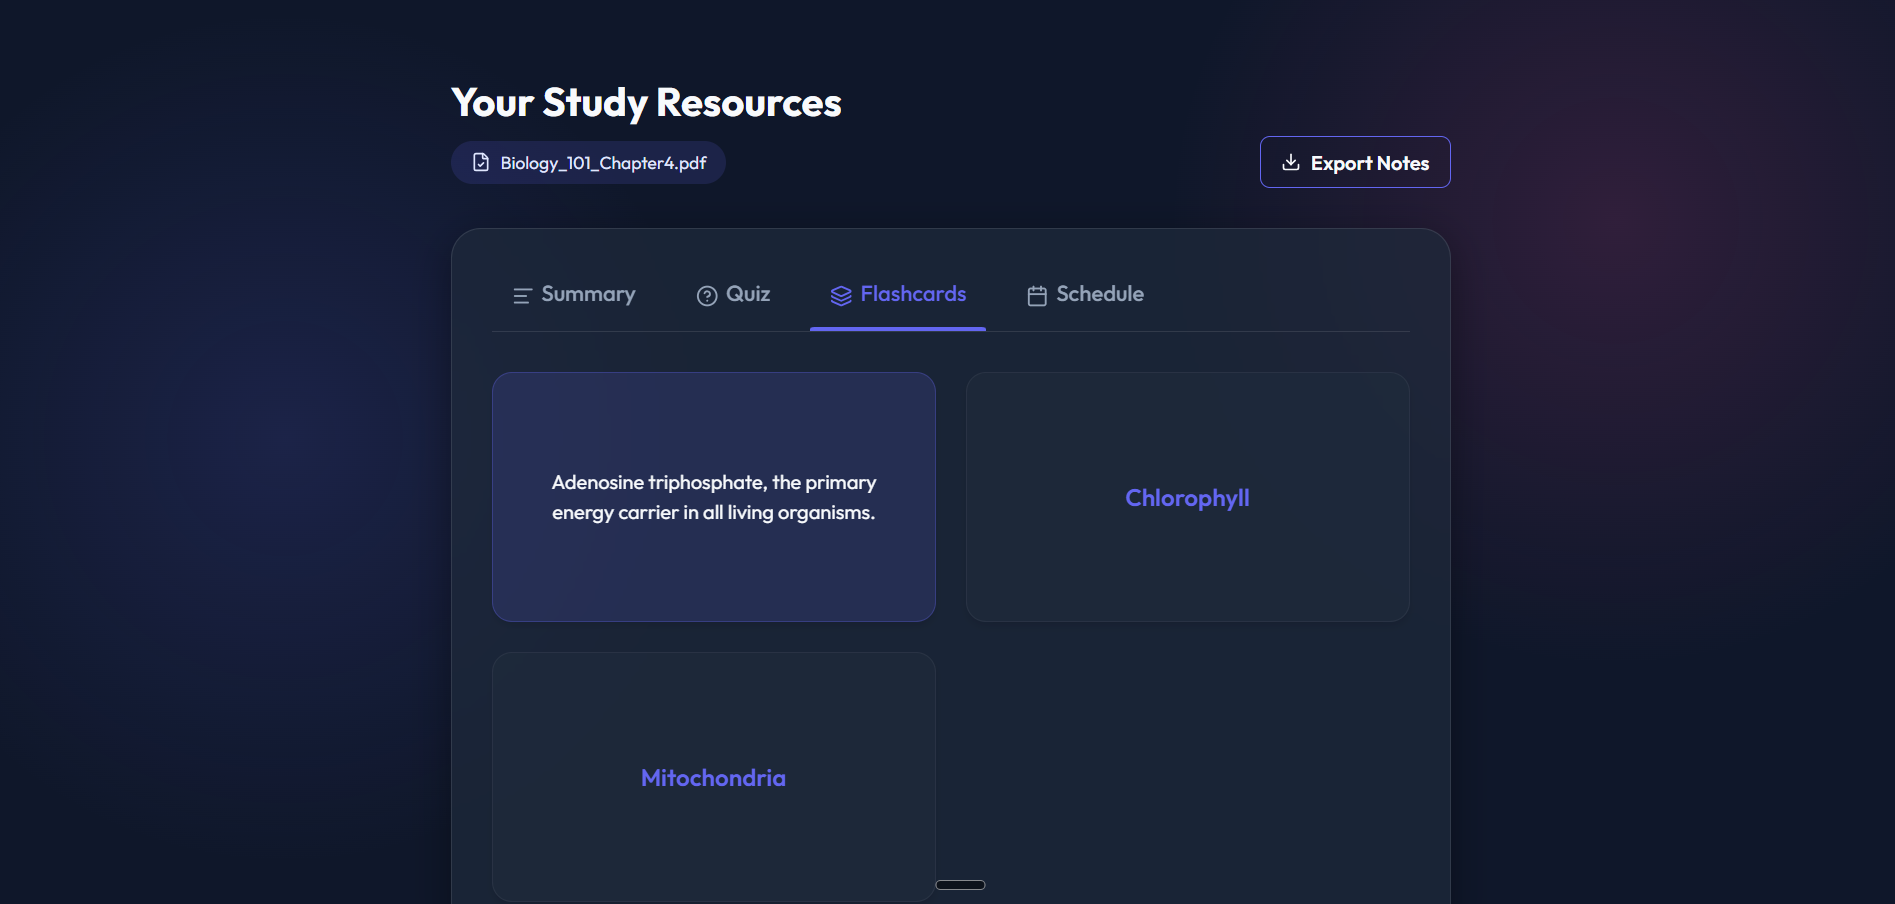Select the Flashcards tab
Image resolution: width=1895 pixels, height=904 pixels.
[898, 295]
